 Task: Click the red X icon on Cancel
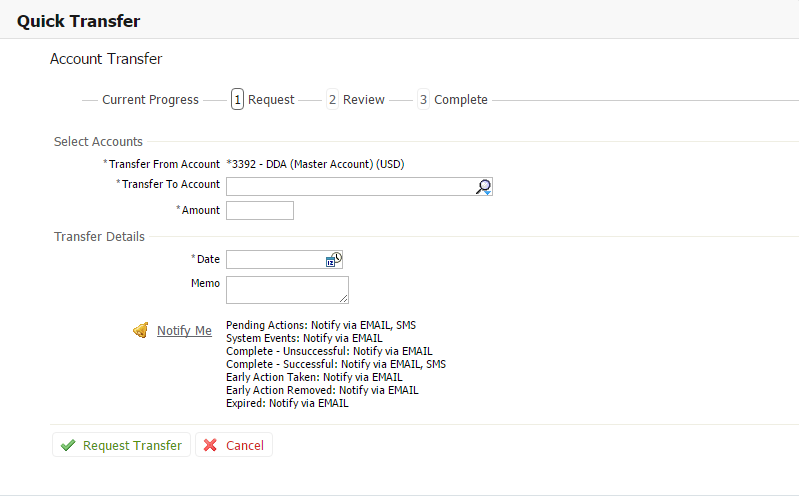point(210,446)
